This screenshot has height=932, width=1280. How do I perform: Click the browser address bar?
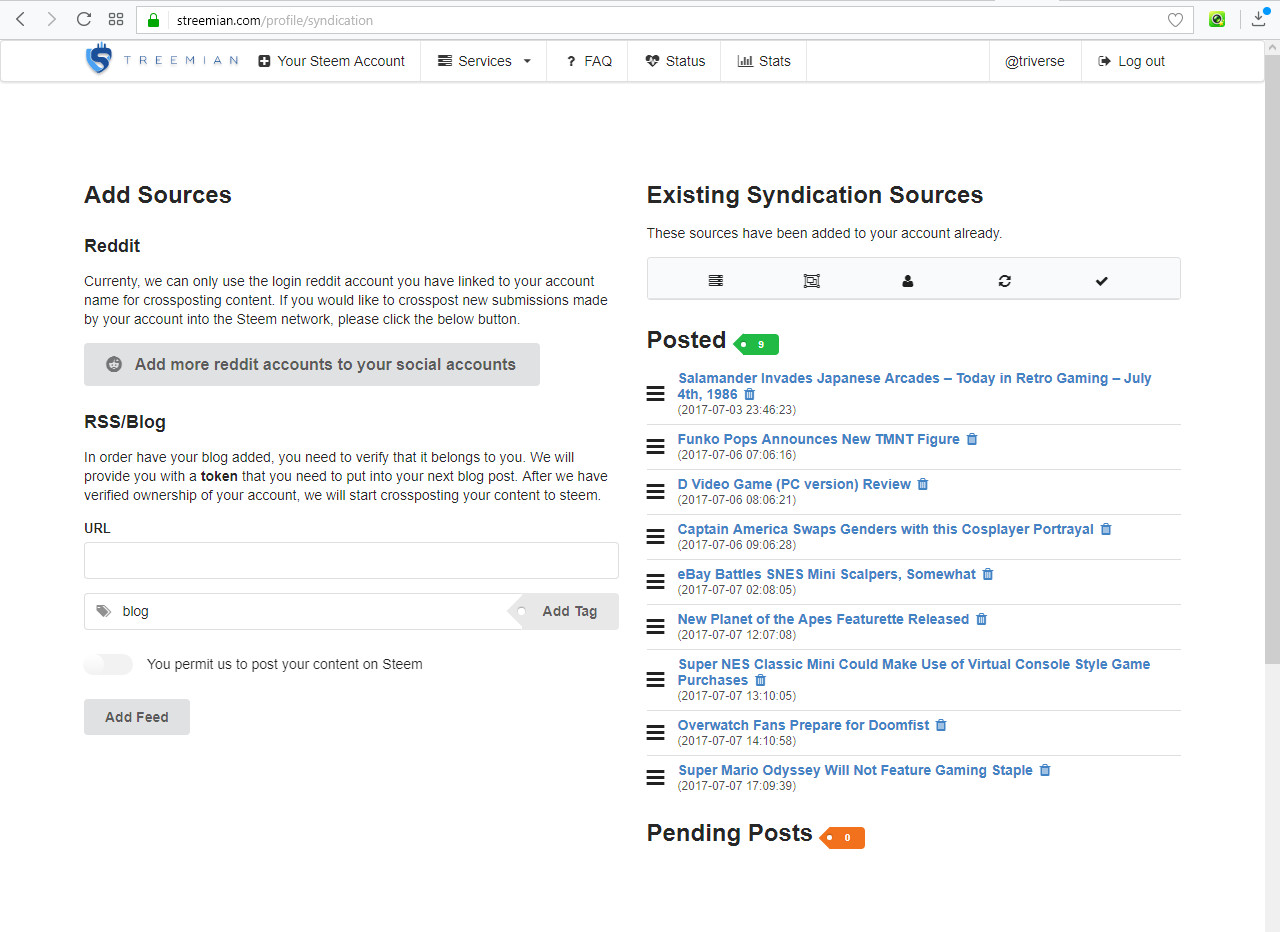[664, 20]
